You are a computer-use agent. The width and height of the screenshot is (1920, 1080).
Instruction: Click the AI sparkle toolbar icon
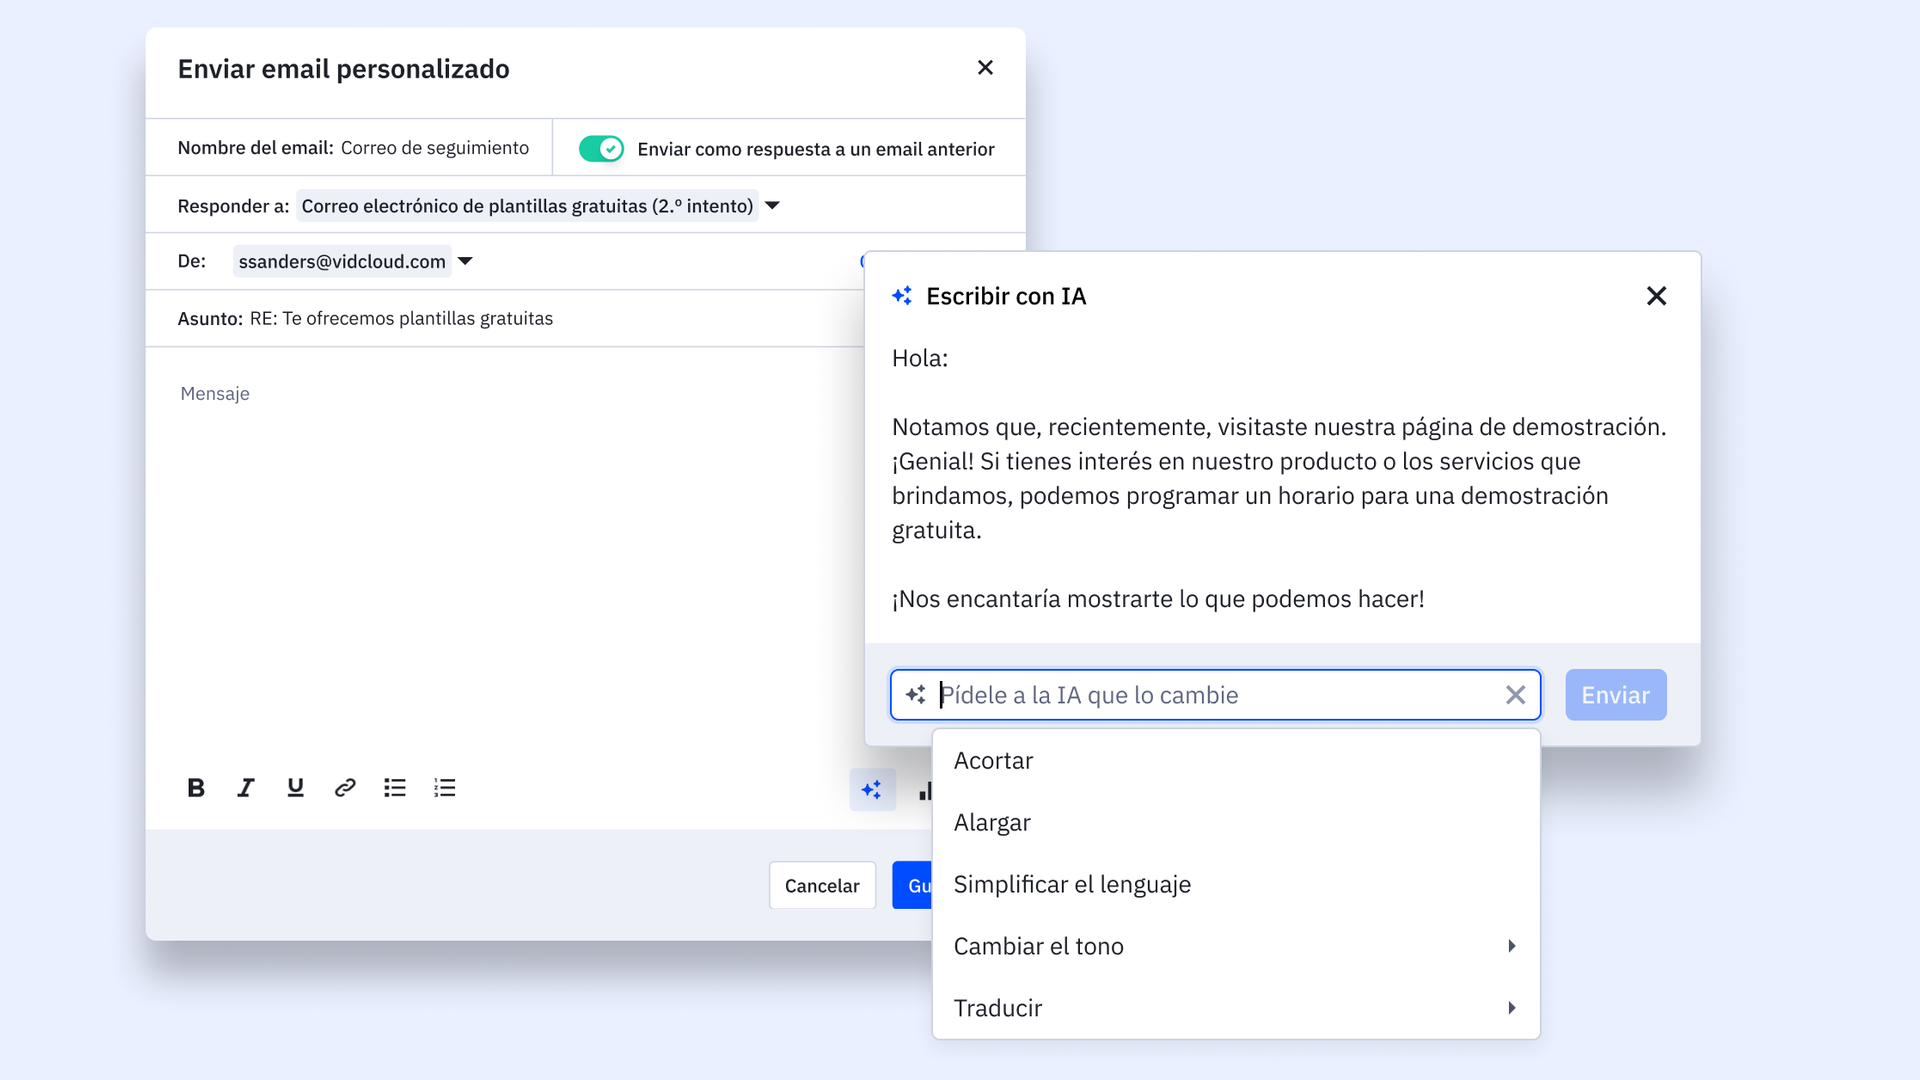(x=872, y=790)
